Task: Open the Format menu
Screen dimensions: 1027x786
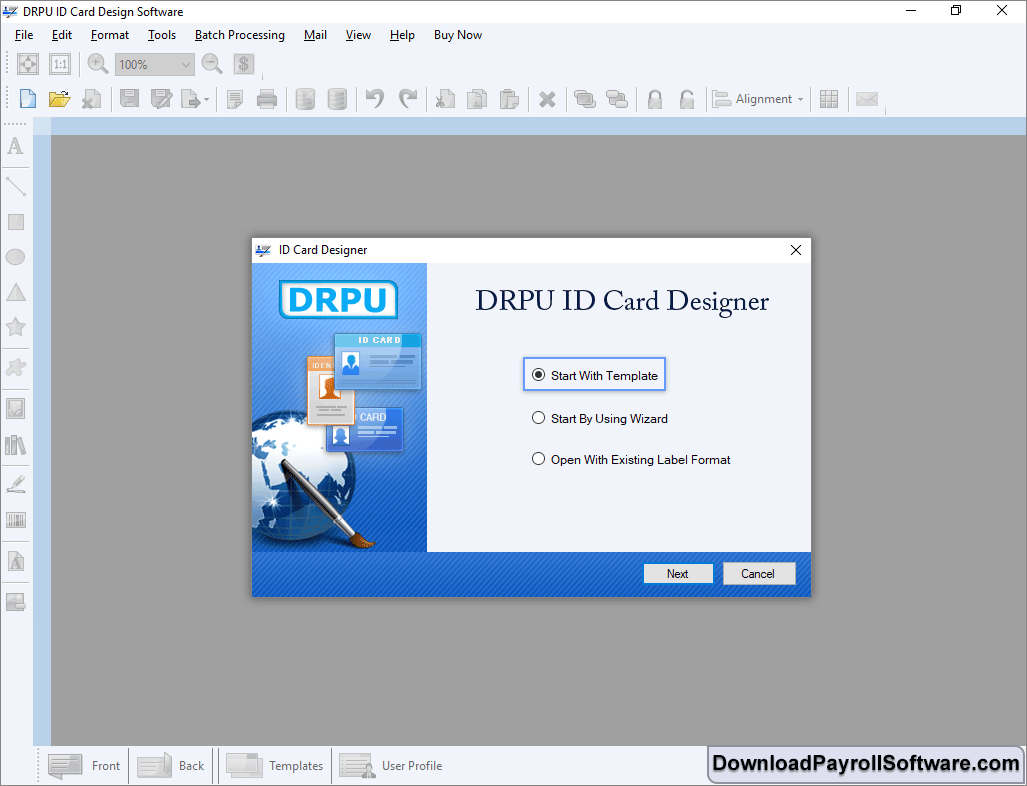Action: coord(110,35)
